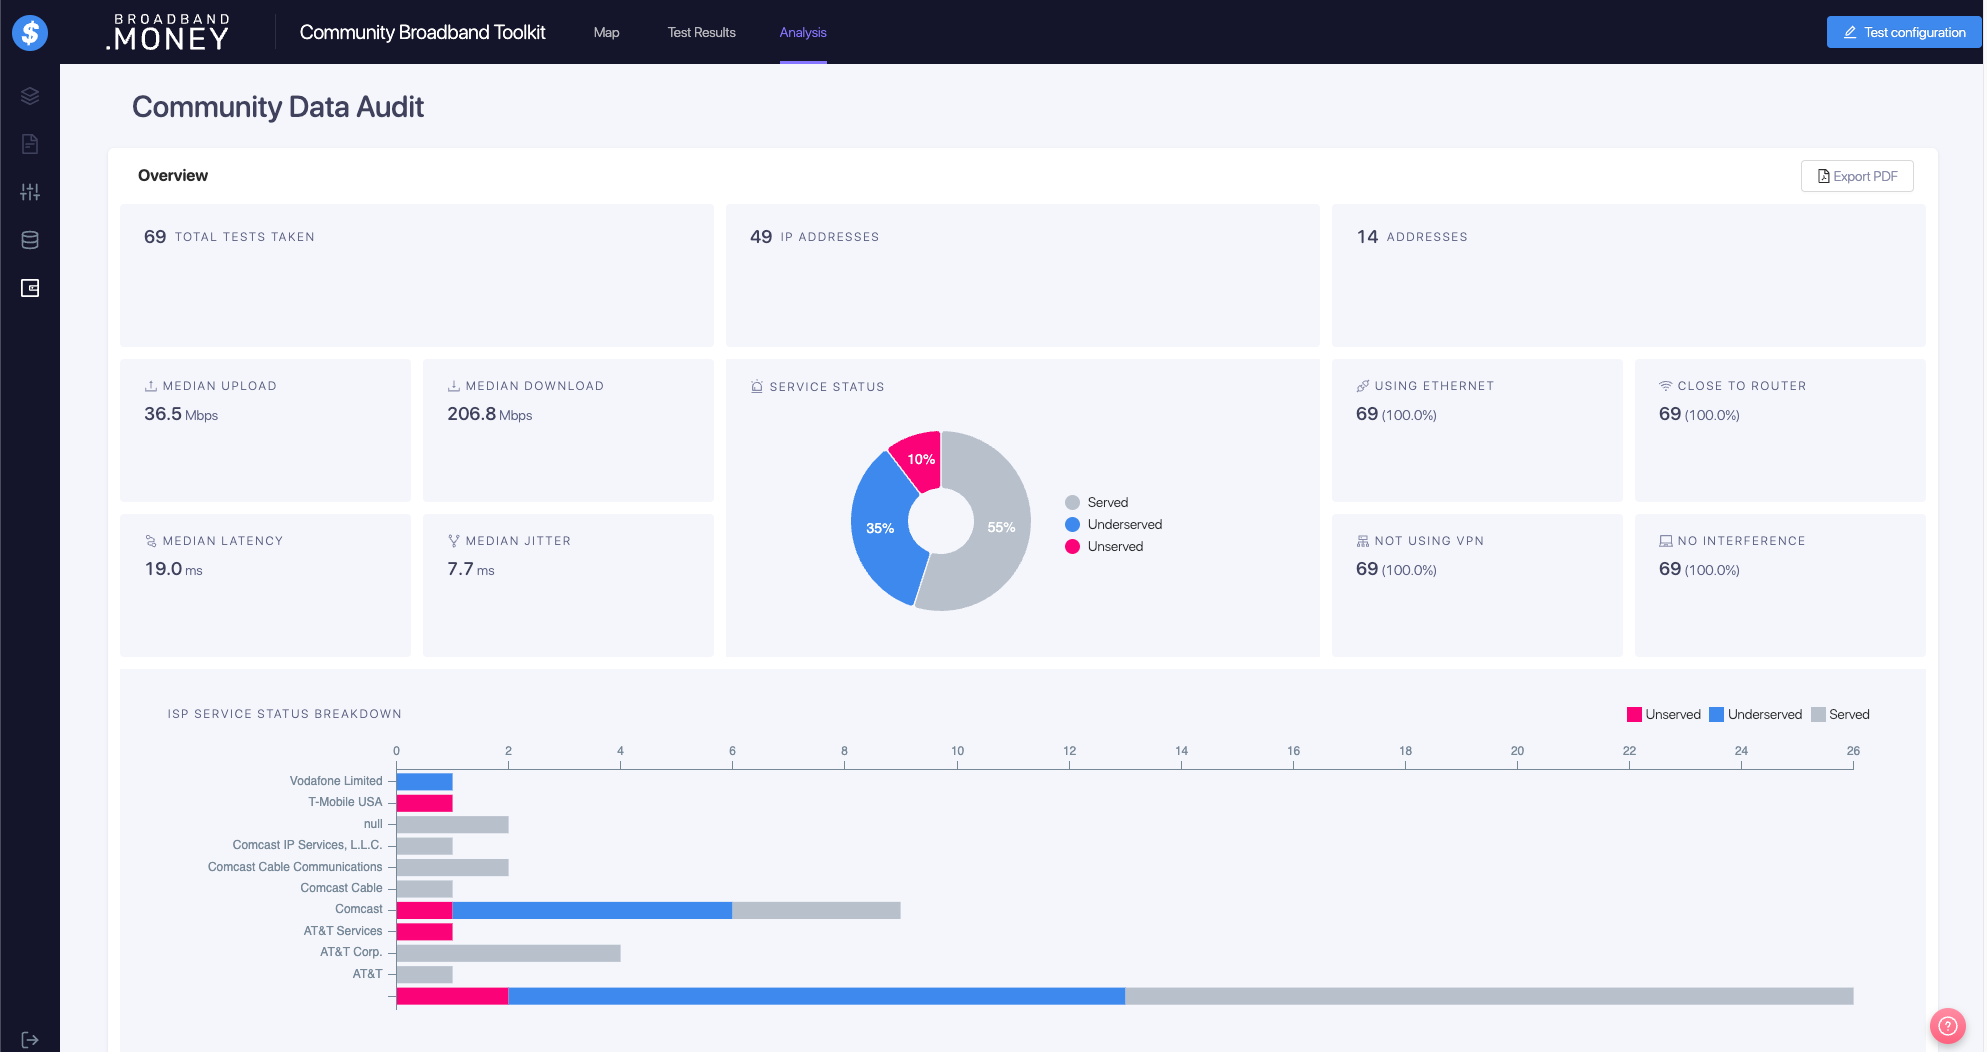Toggle Served in ISP breakdown legend
Viewport: 1987px width, 1052px height.
1840,714
